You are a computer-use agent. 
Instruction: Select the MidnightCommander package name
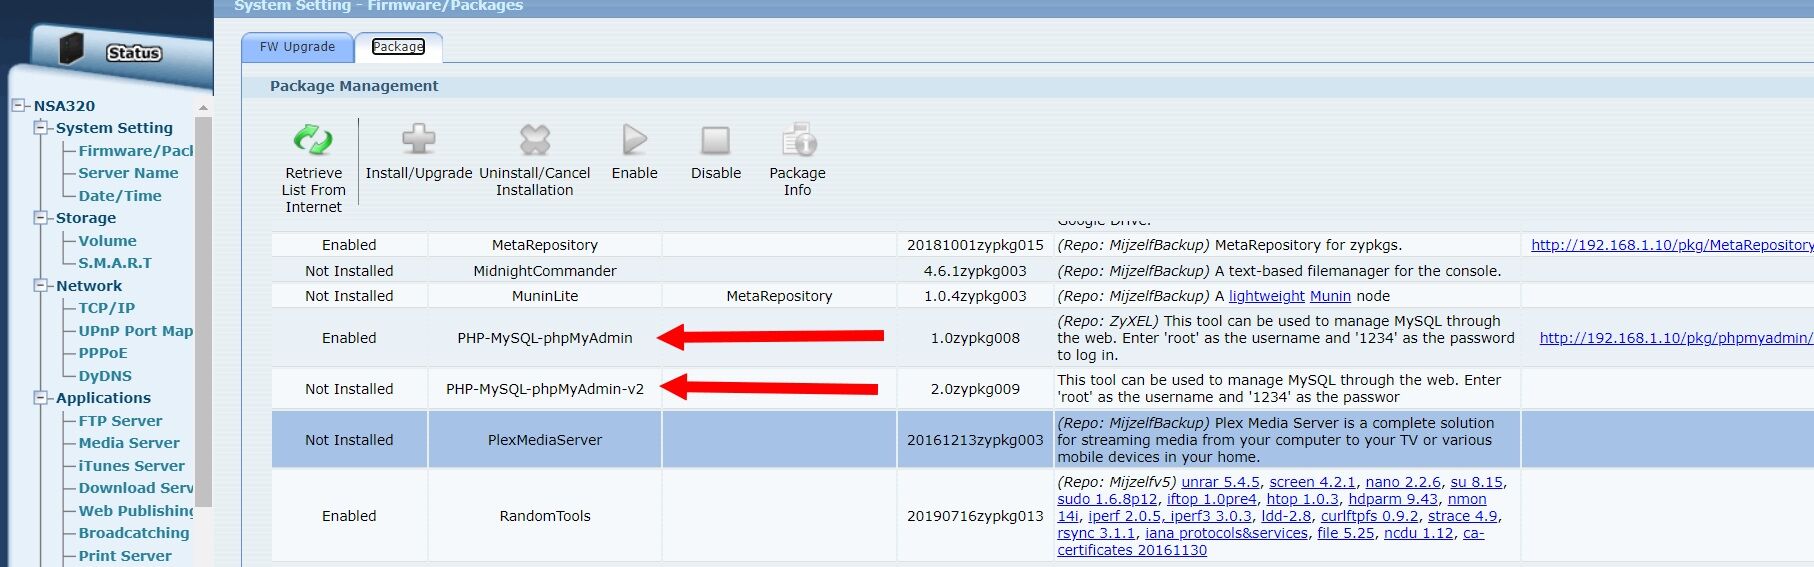pos(545,270)
